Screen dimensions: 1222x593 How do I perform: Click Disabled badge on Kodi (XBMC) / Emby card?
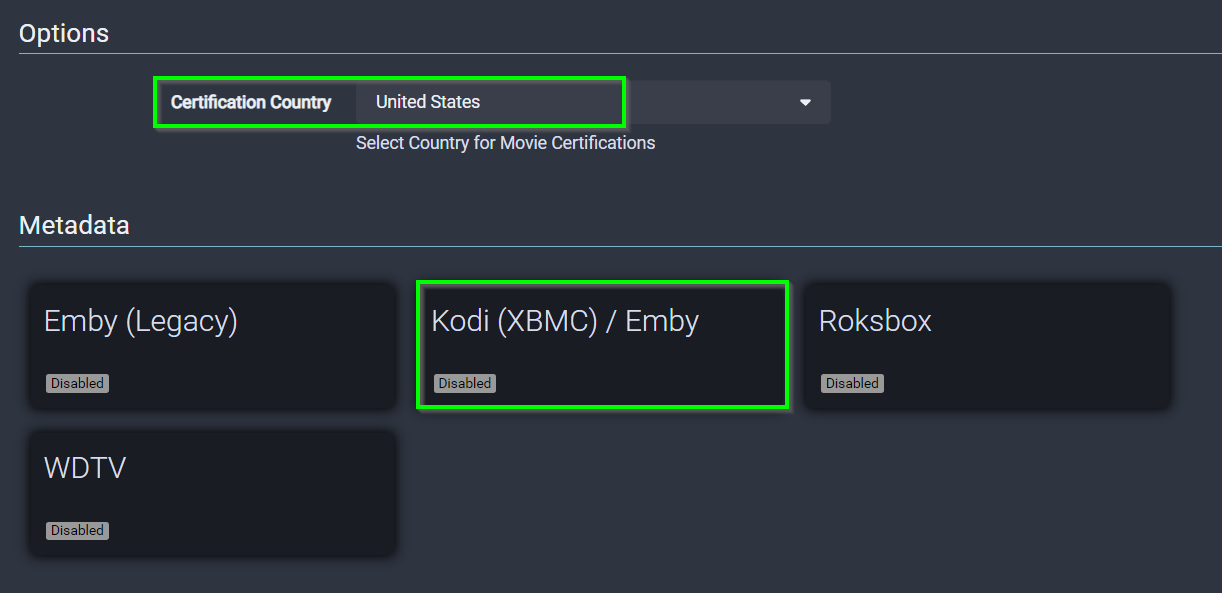pyautogui.click(x=464, y=383)
